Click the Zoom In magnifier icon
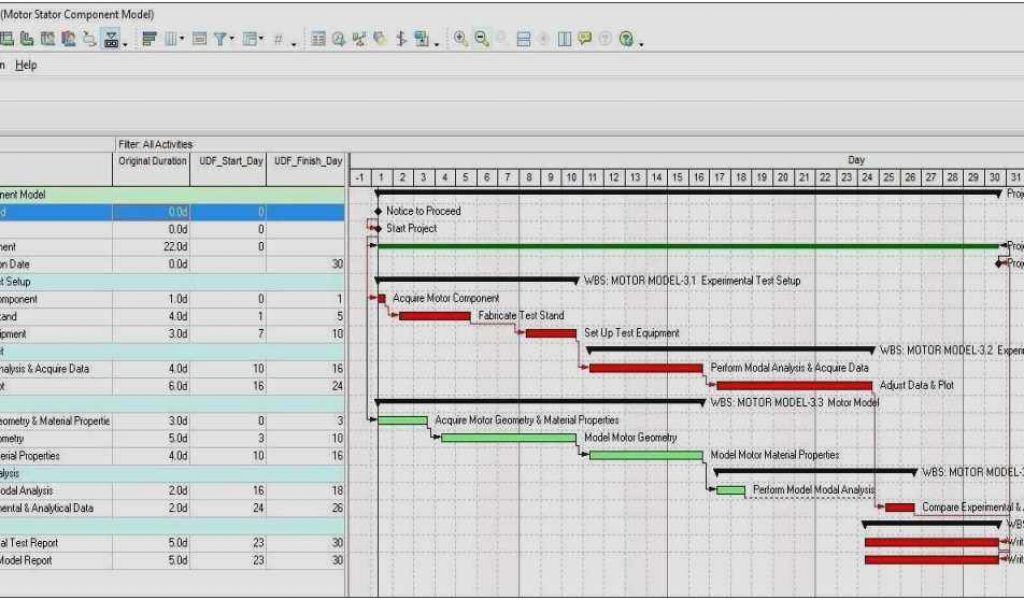1024x600 pixels. (x=461, y=39)
